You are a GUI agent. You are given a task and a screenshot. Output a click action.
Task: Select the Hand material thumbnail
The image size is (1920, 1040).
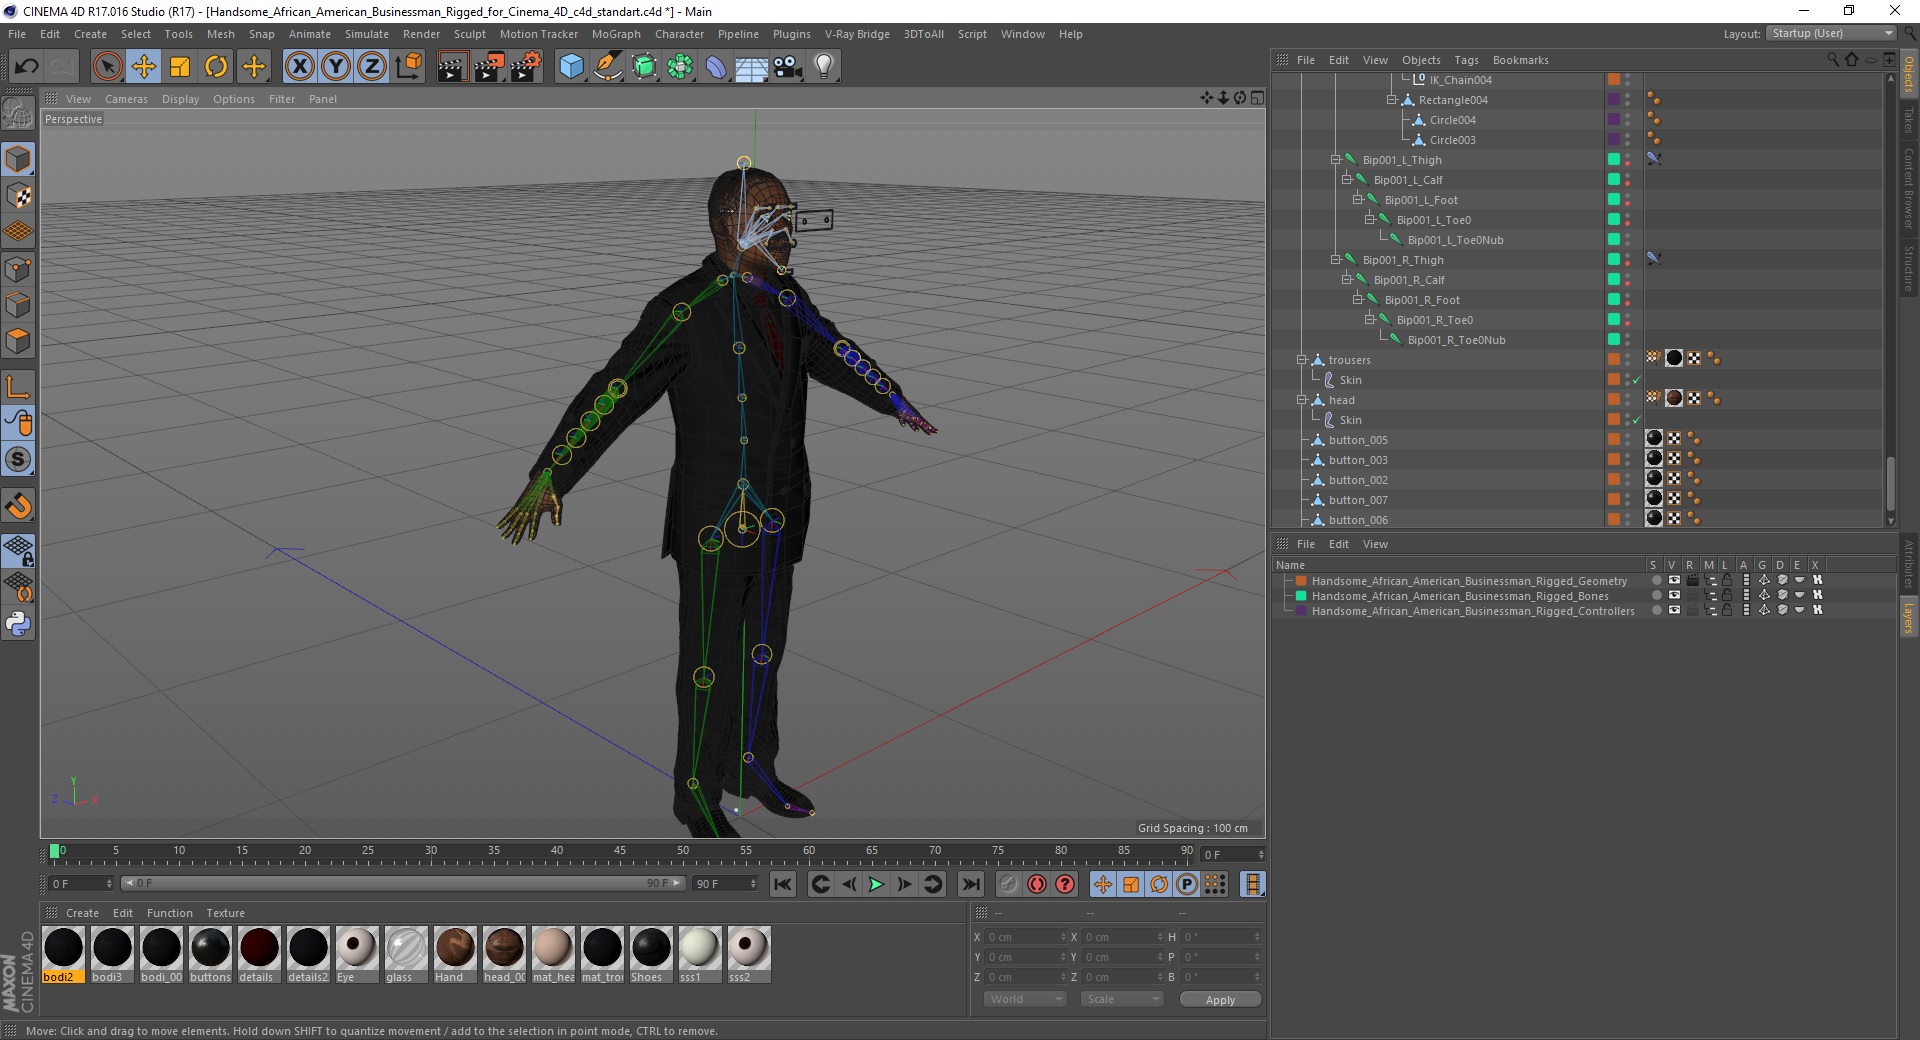[455, 948]
